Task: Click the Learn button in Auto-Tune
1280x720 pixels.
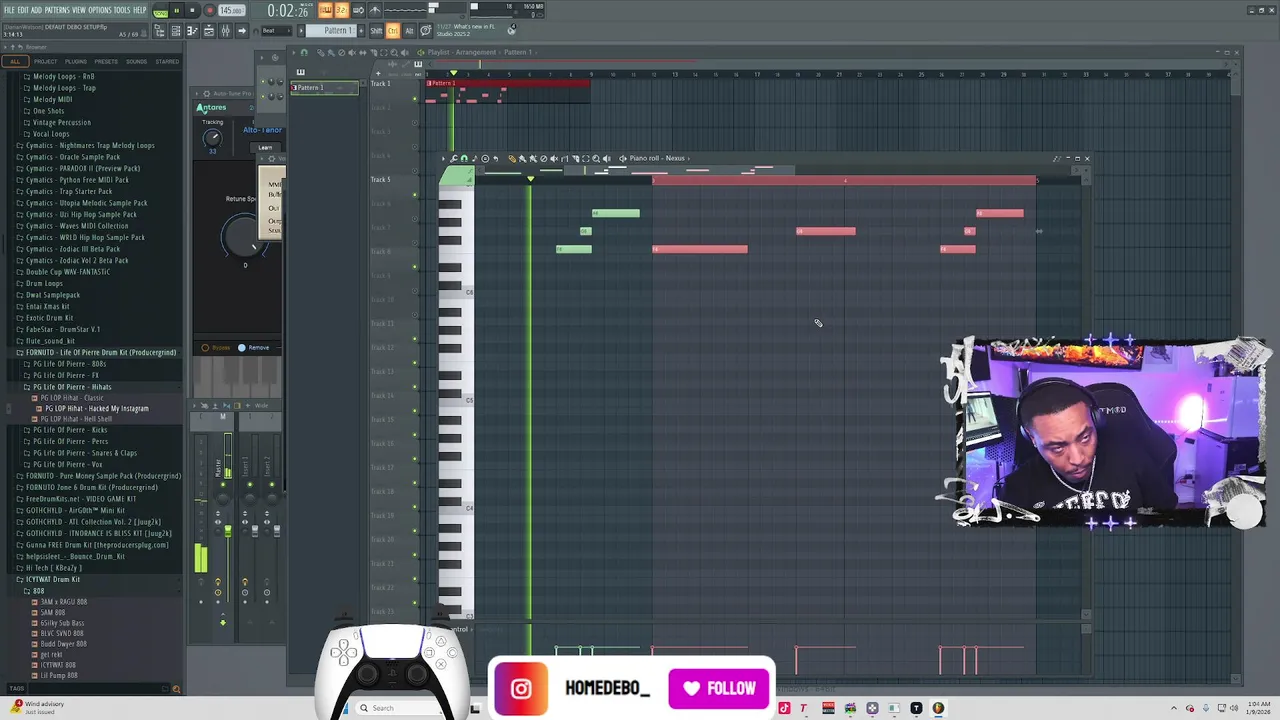Action: [265, 147]
